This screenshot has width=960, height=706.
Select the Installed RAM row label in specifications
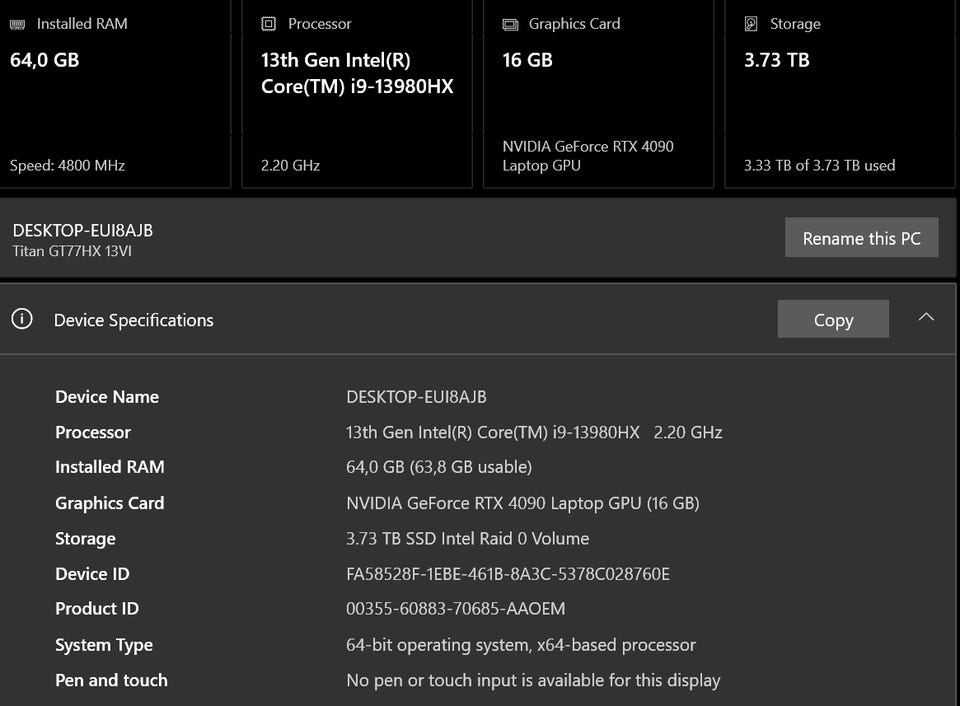coord(110,467)
